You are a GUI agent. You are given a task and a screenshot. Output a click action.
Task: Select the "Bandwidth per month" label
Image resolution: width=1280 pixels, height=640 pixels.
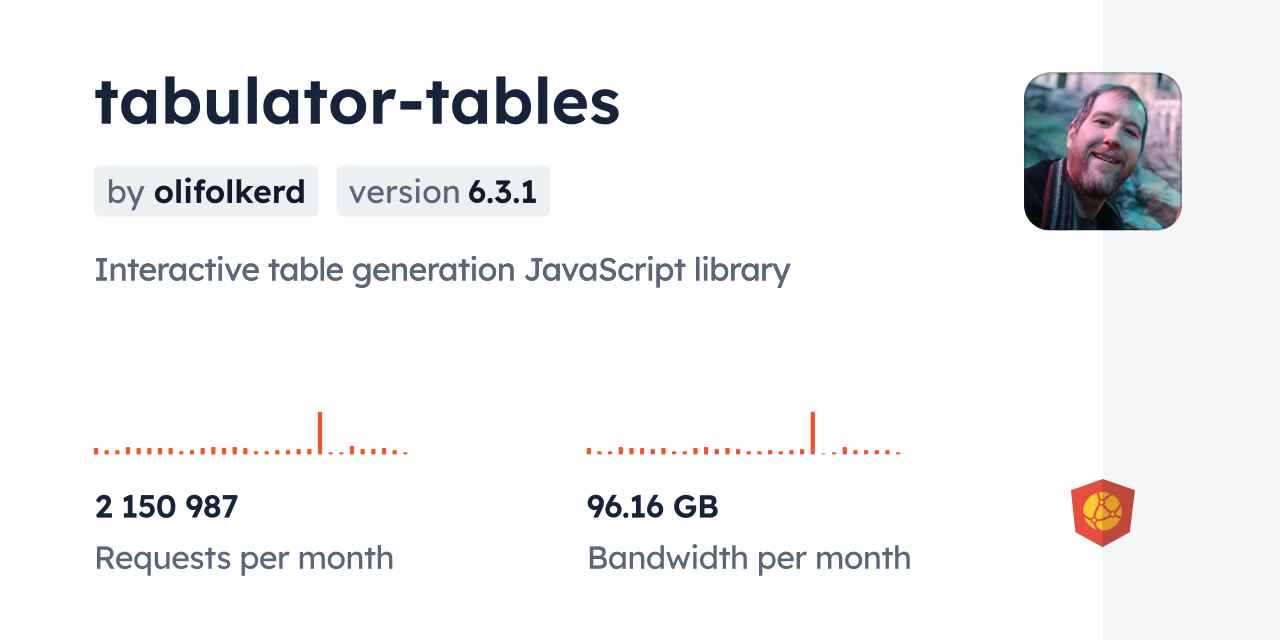[x=749, y=558]
